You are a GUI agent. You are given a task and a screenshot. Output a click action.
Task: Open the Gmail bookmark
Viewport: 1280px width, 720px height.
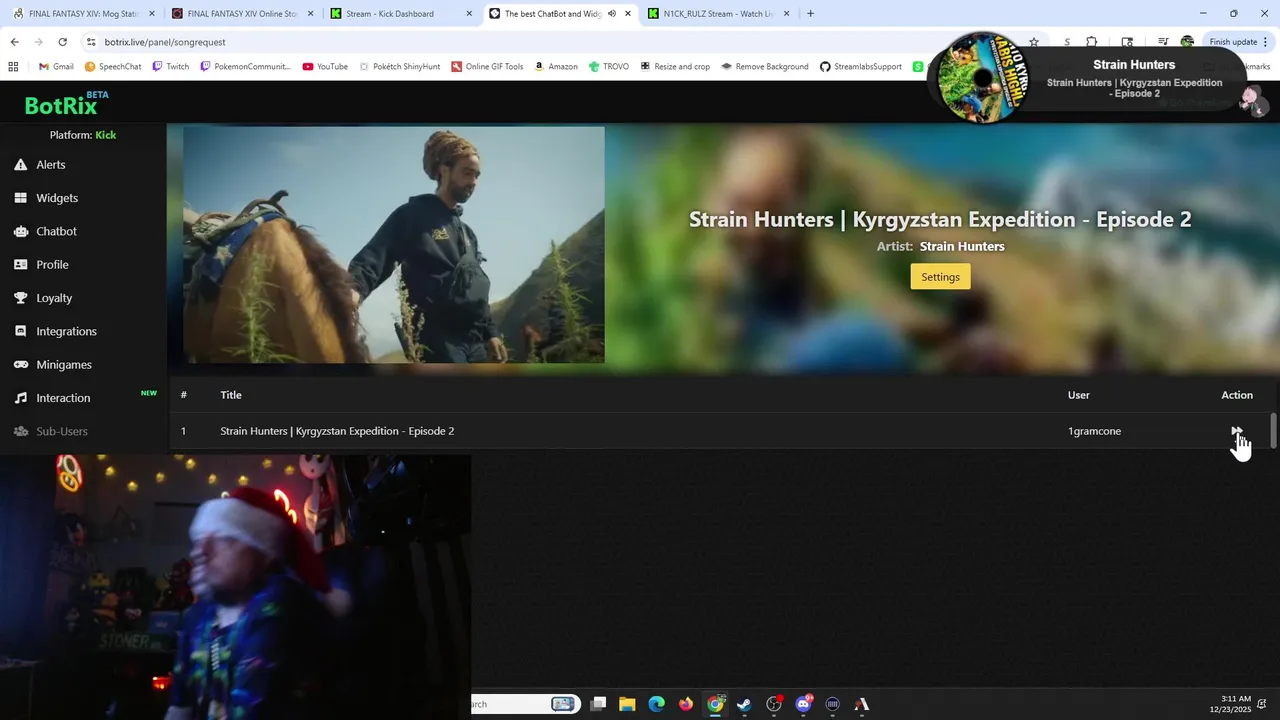(56, 67)
